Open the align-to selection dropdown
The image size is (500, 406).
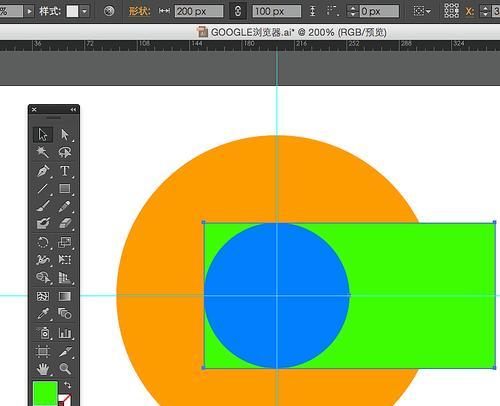coord(422,11)
